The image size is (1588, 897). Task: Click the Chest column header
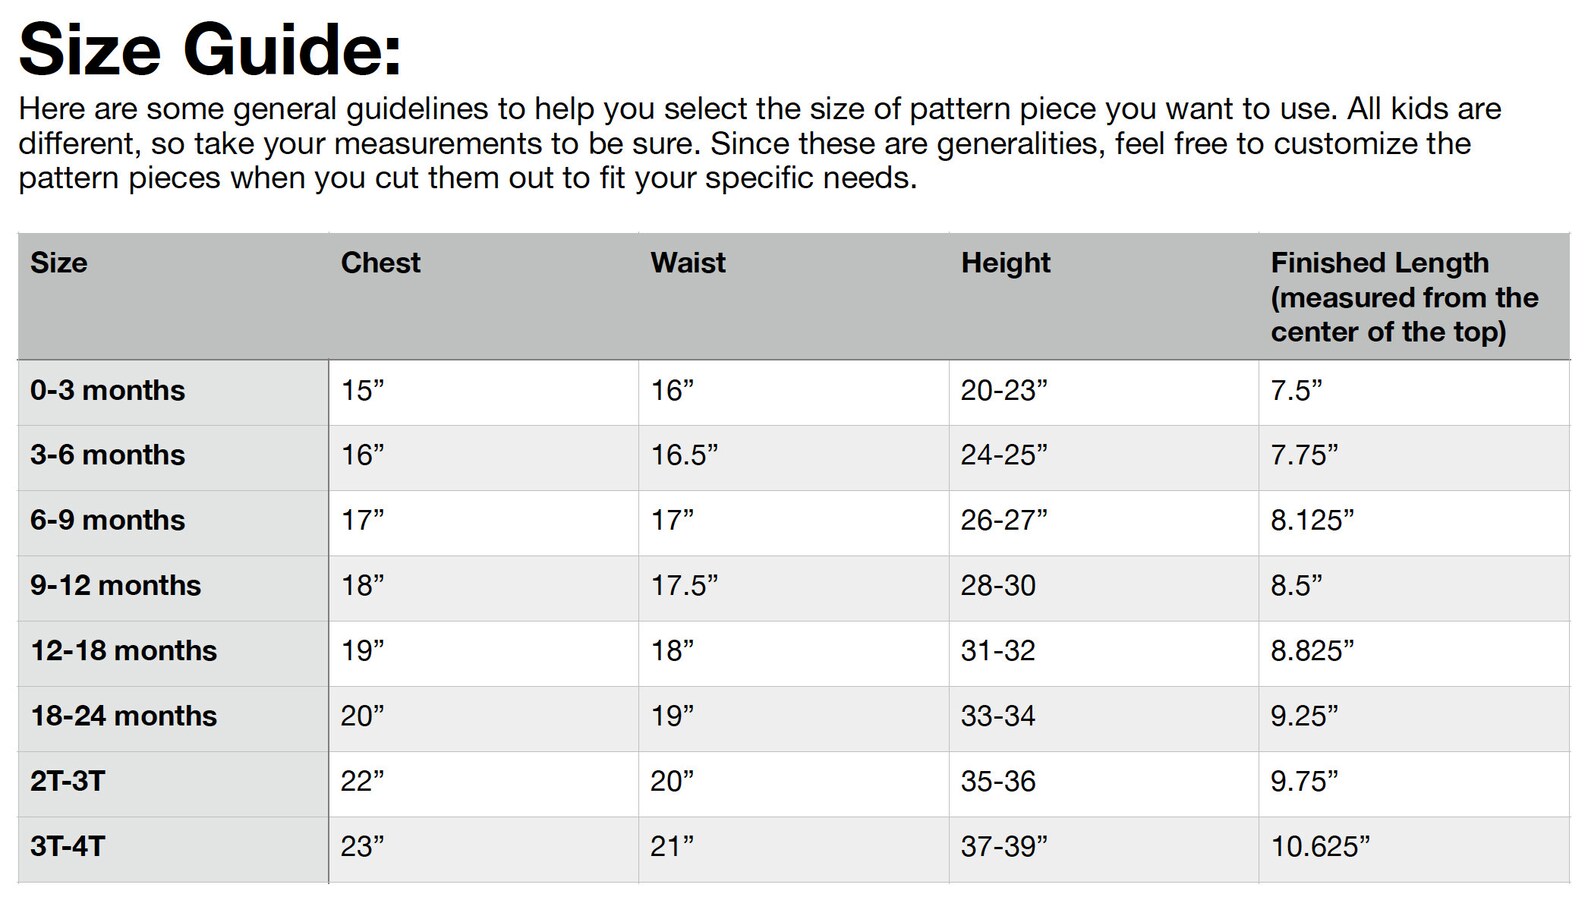(380, 263)
